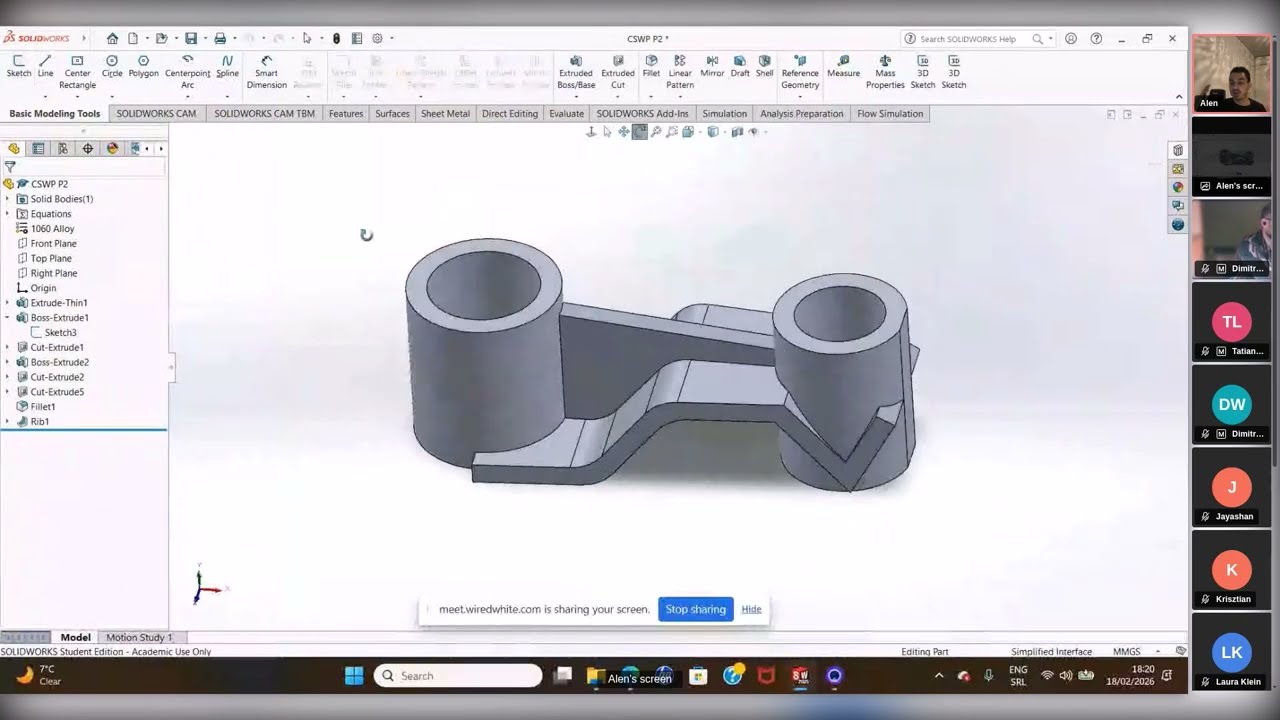Collapse the Boss-Extrude1 feature
This screenshot has width=1280, height=720.
7,318
